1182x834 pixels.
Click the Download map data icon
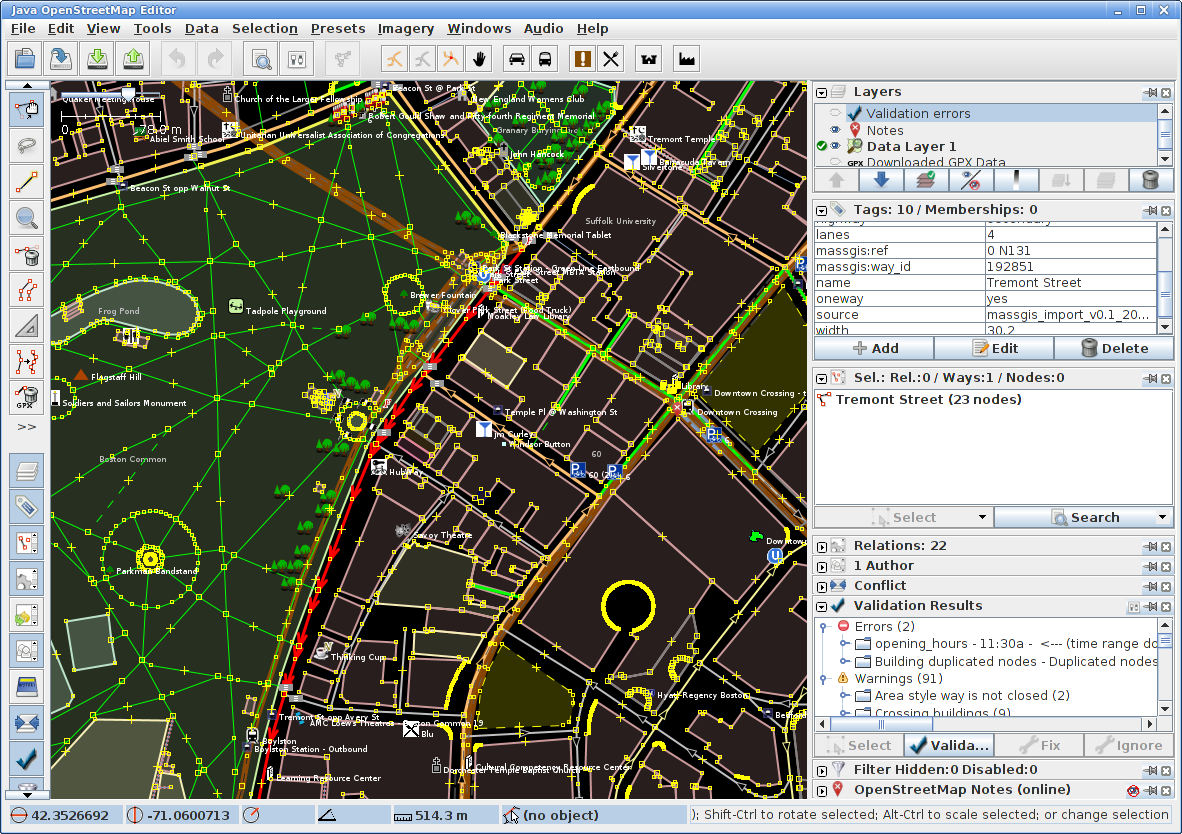[x=97, y=58]
